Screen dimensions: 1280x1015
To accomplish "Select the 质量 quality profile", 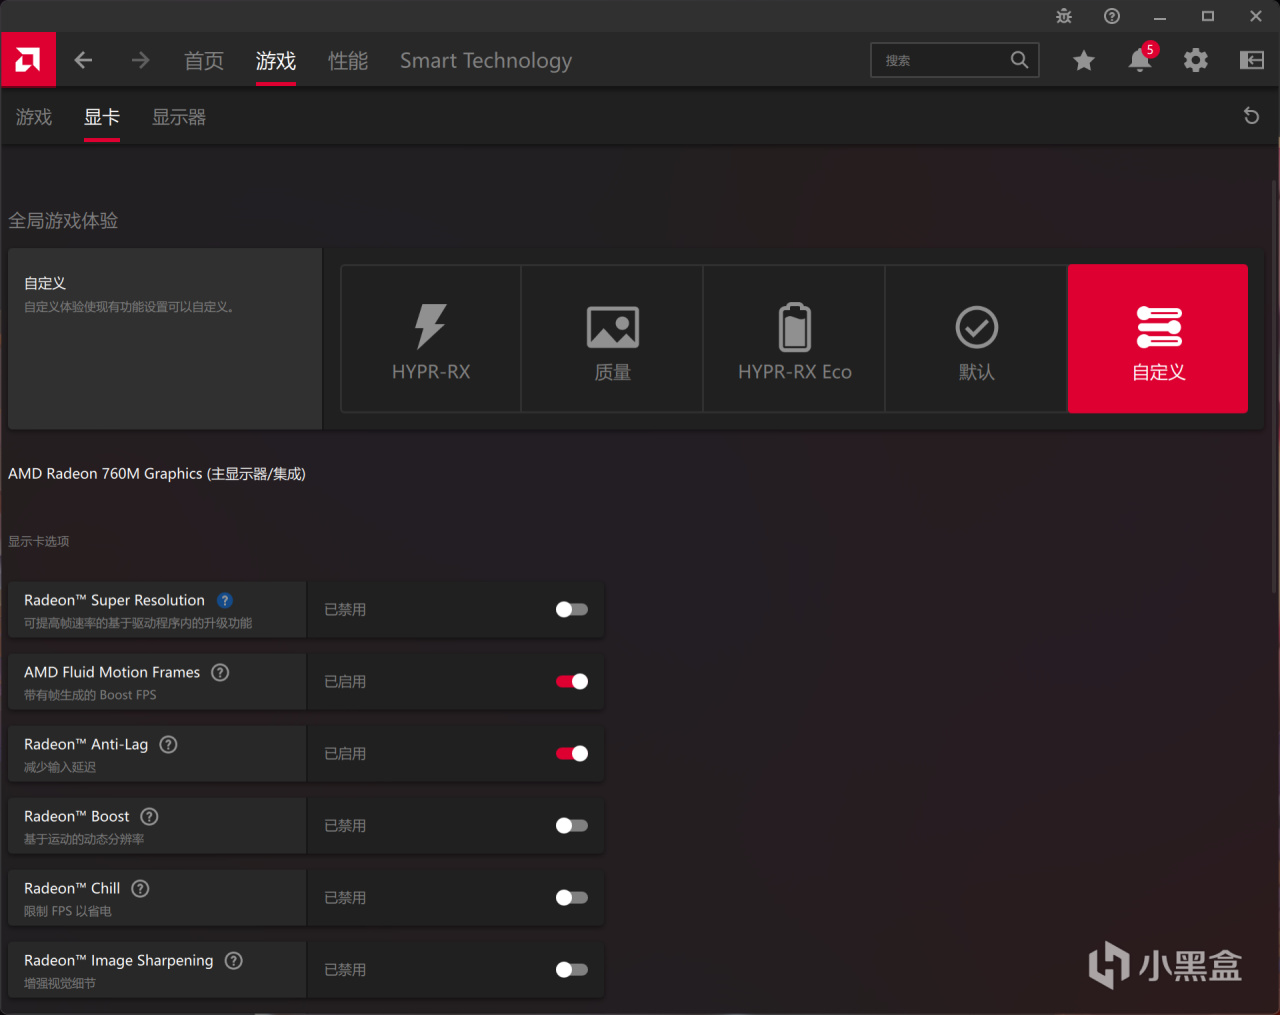I will (x=612, y=339).
